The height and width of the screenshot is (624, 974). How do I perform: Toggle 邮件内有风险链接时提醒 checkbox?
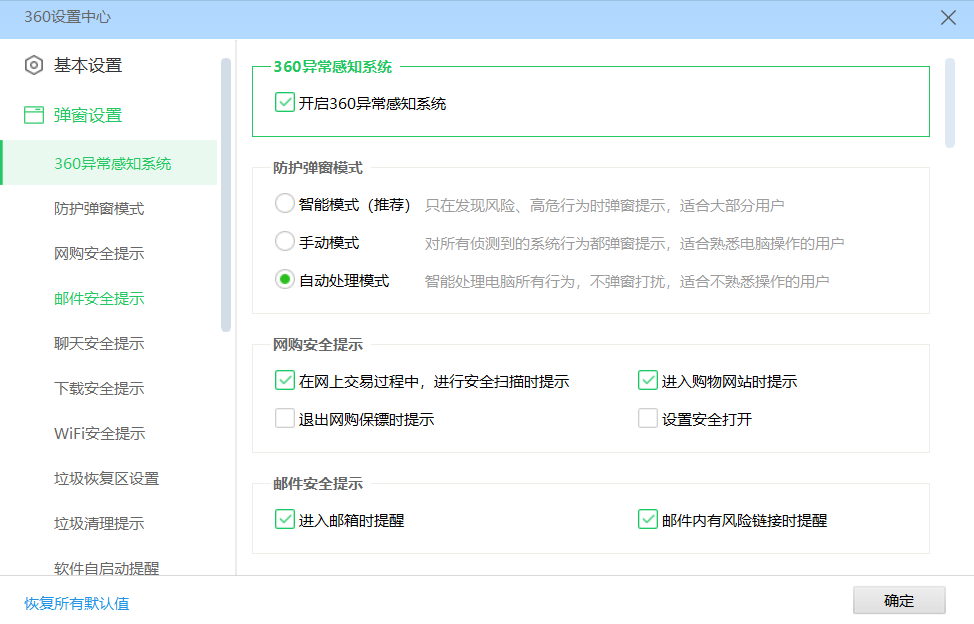[647, 519]
